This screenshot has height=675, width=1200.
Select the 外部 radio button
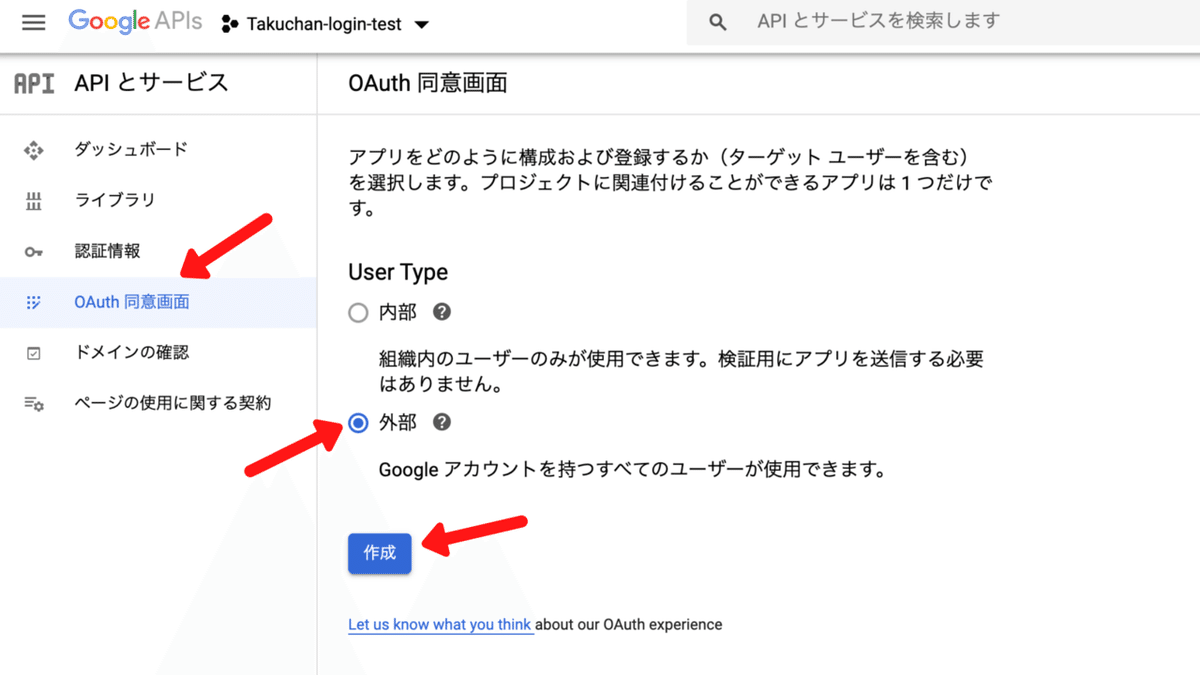[358, 424]
